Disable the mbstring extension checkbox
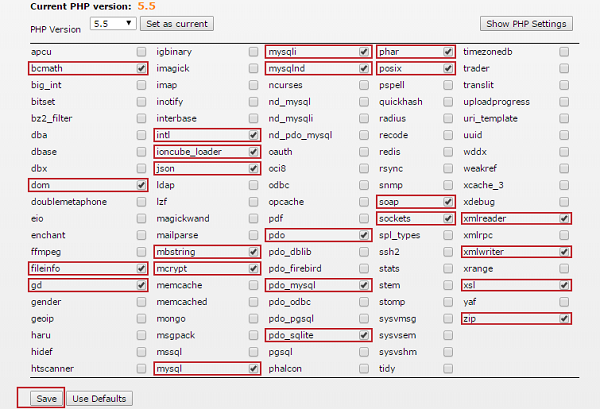Screen dimensions: 600x409 point(252,251)
